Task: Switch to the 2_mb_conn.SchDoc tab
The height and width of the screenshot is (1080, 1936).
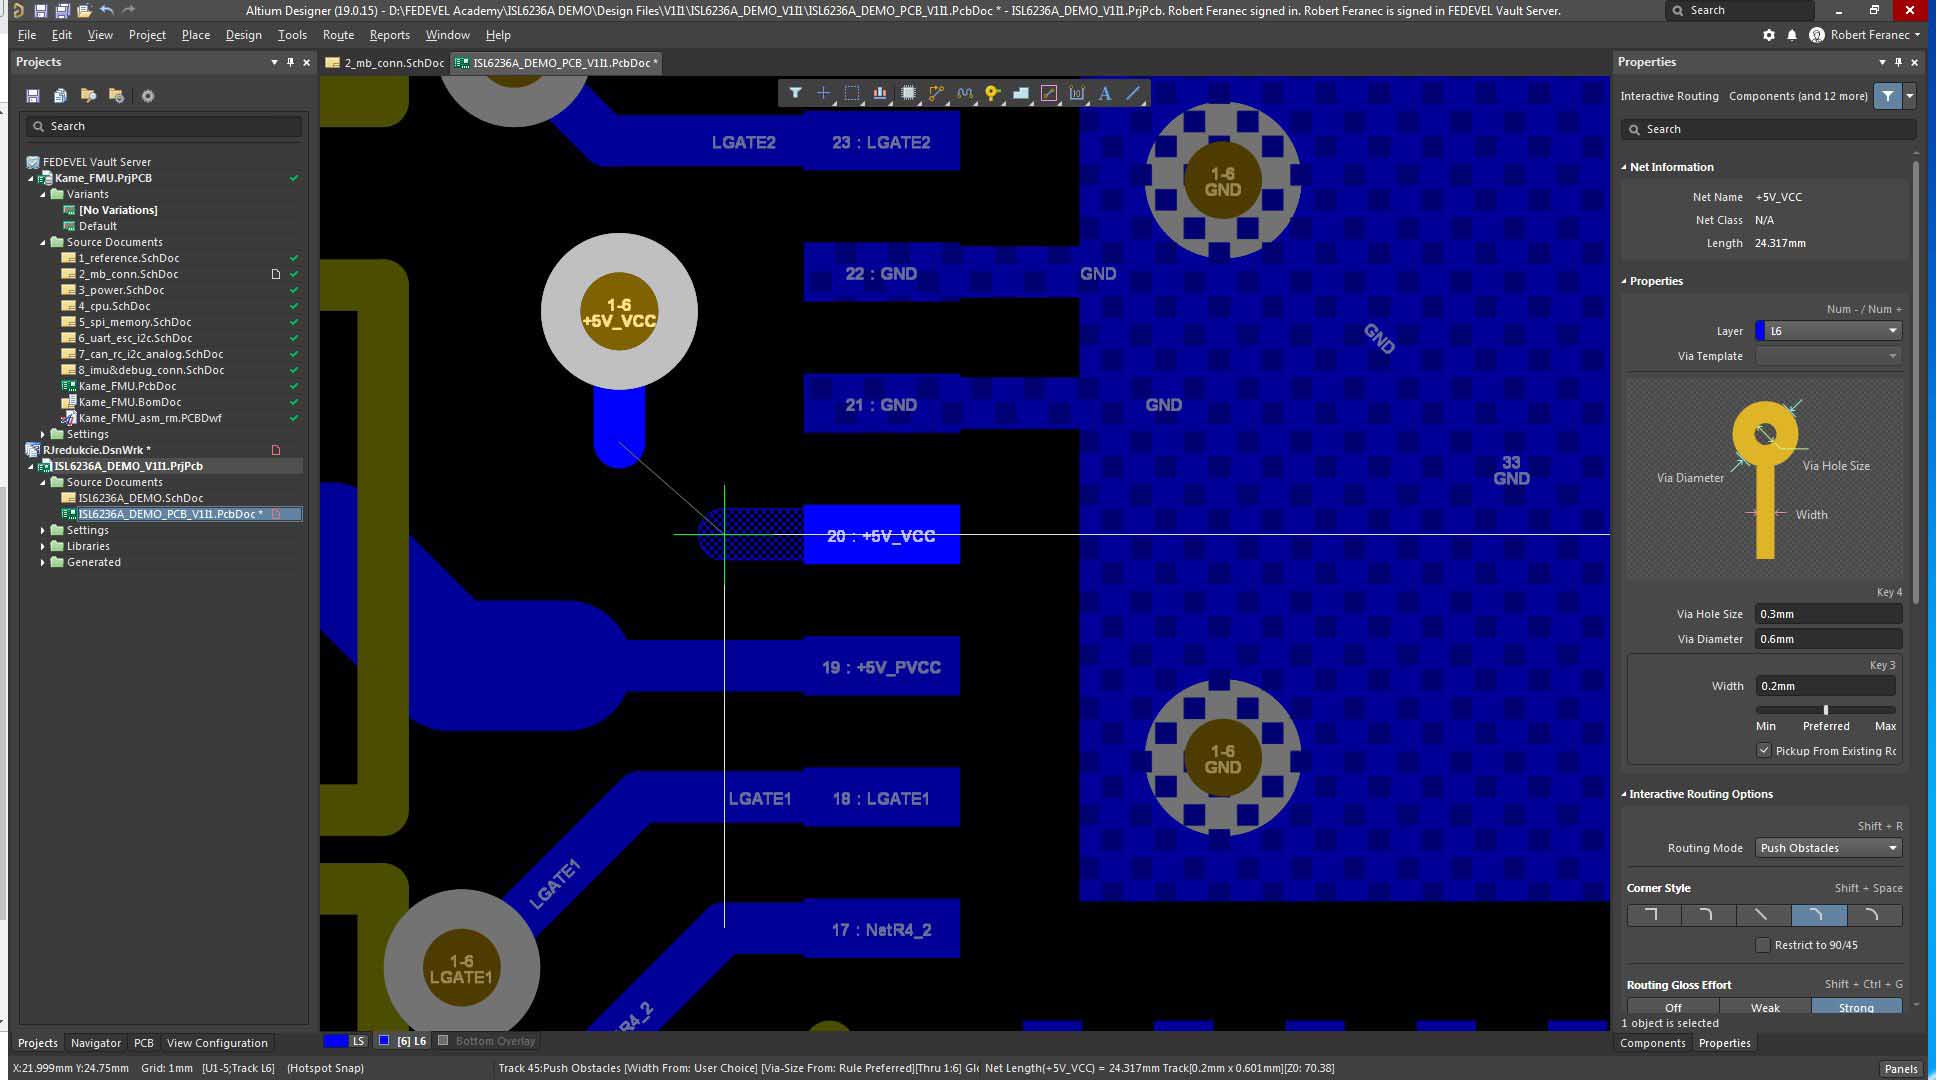Action: (386, 63)
